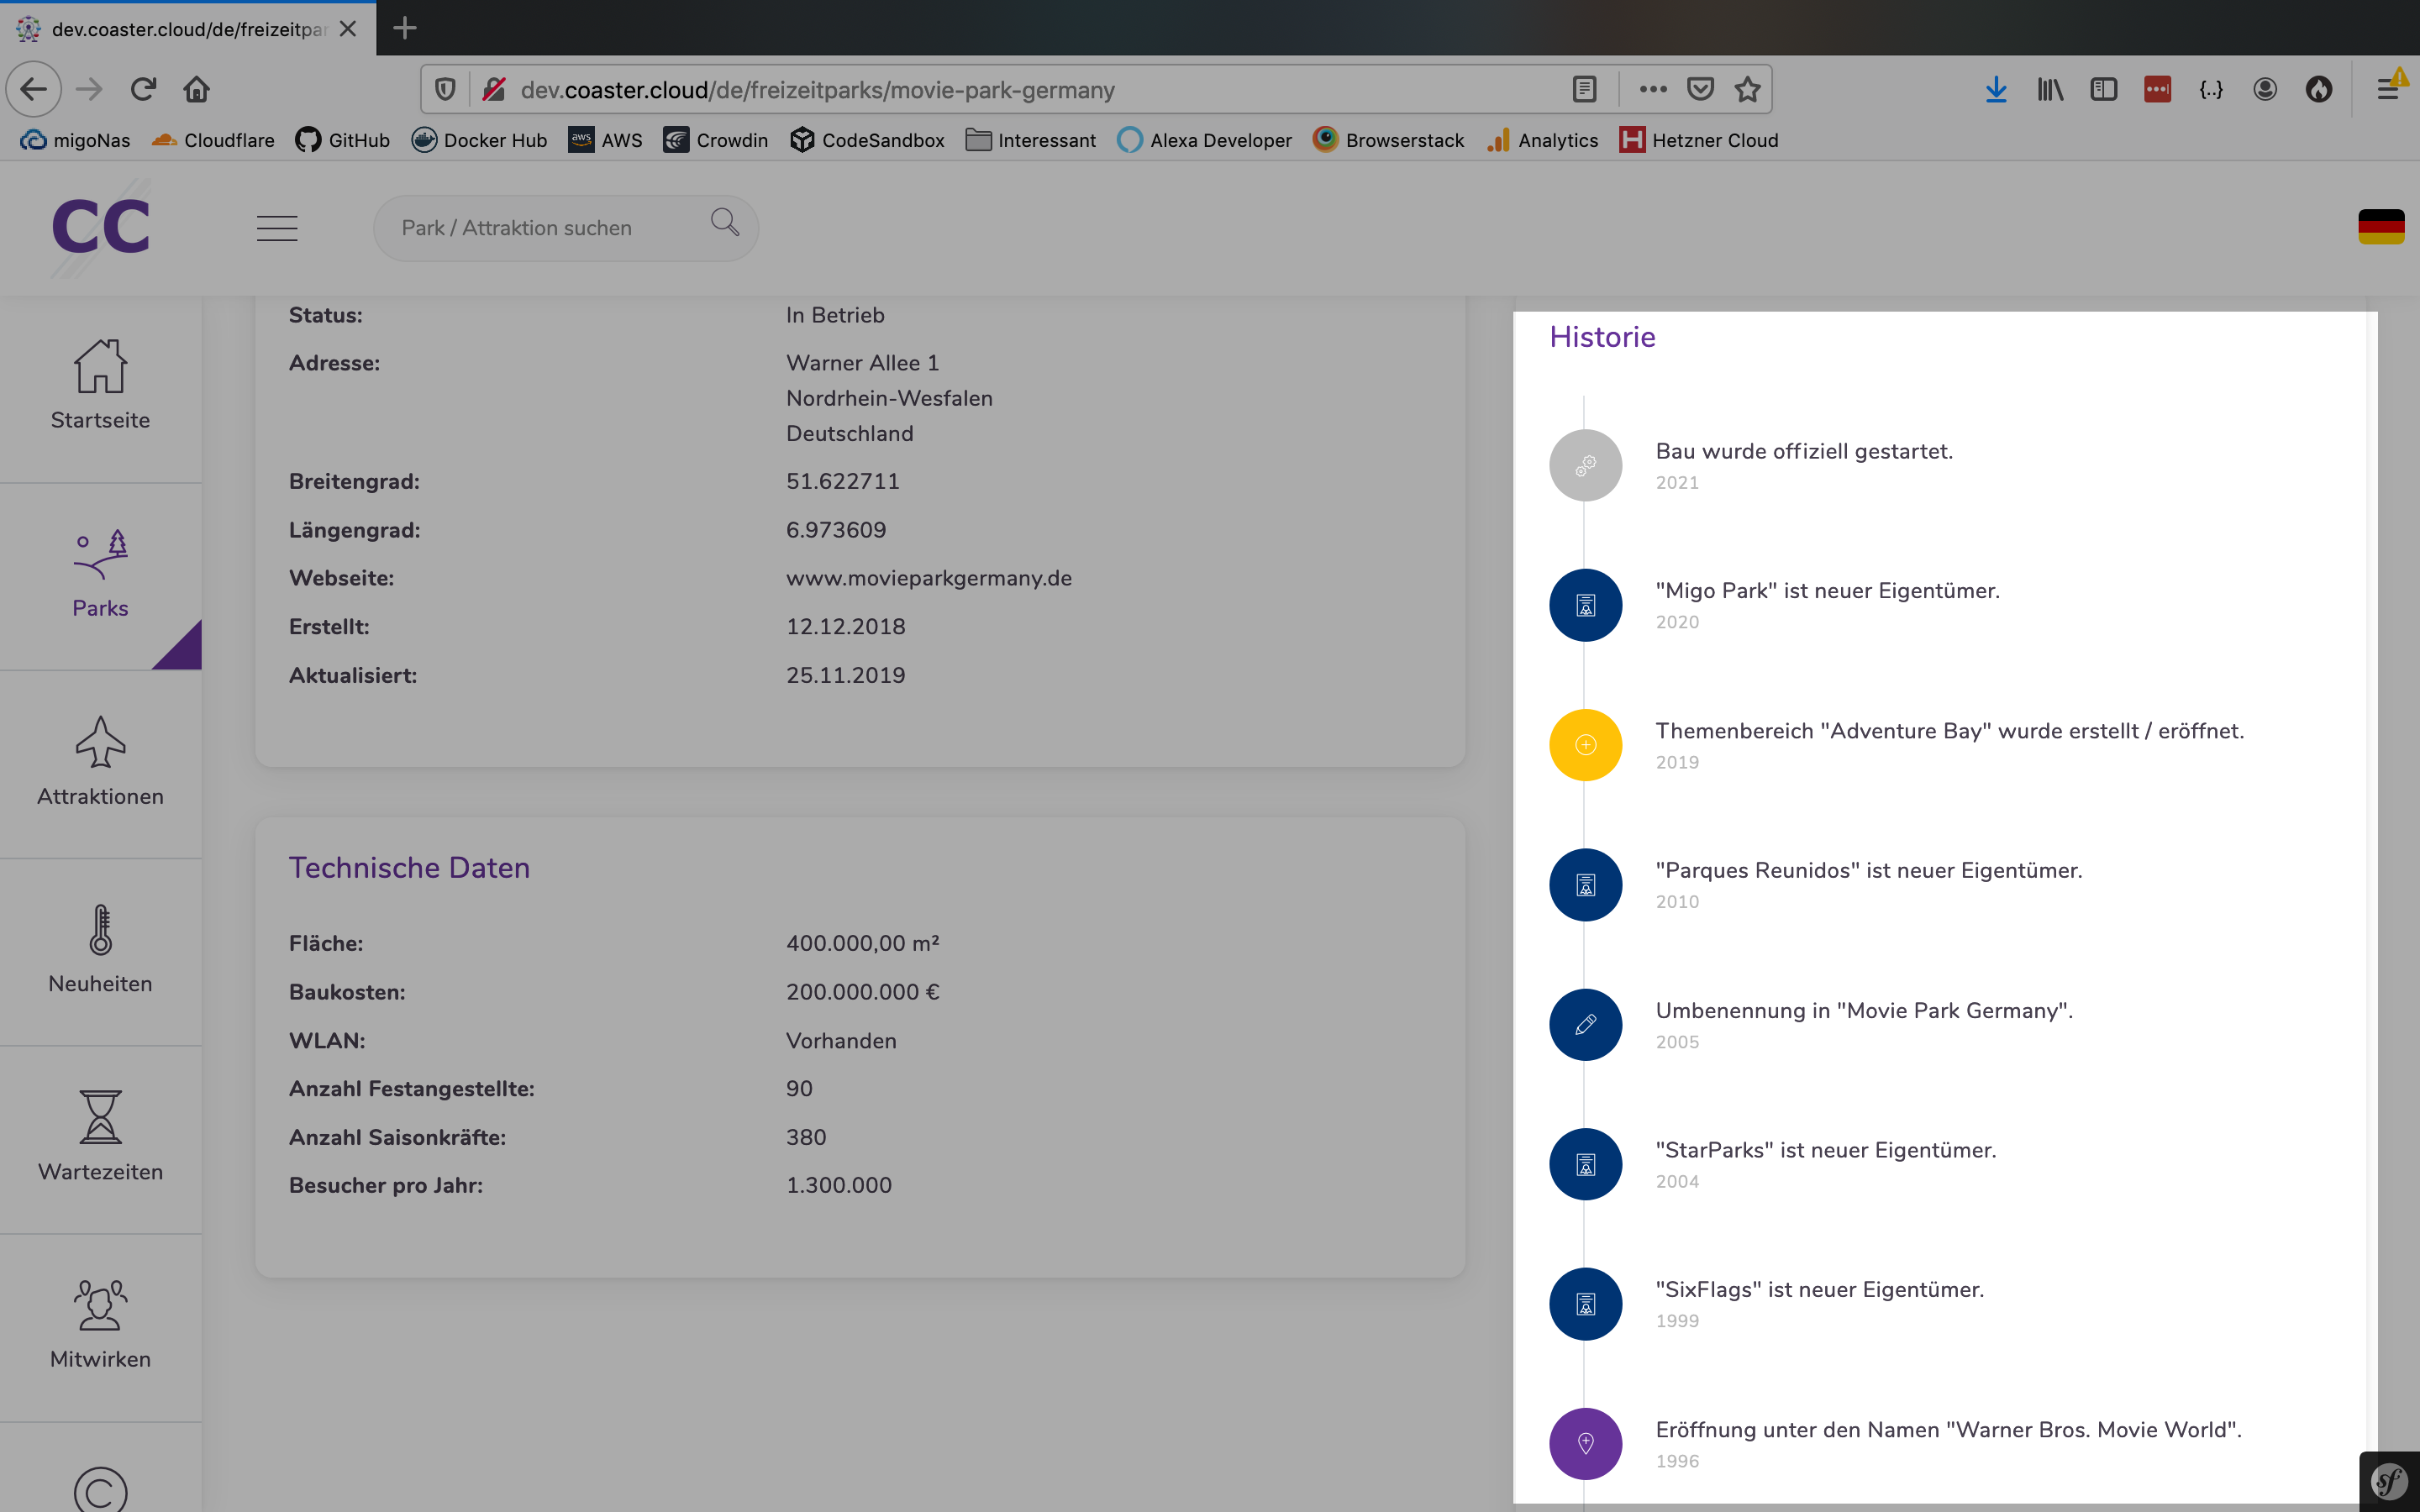Click the CC logo
The image size is (2420, 1512).
point(101,227)
